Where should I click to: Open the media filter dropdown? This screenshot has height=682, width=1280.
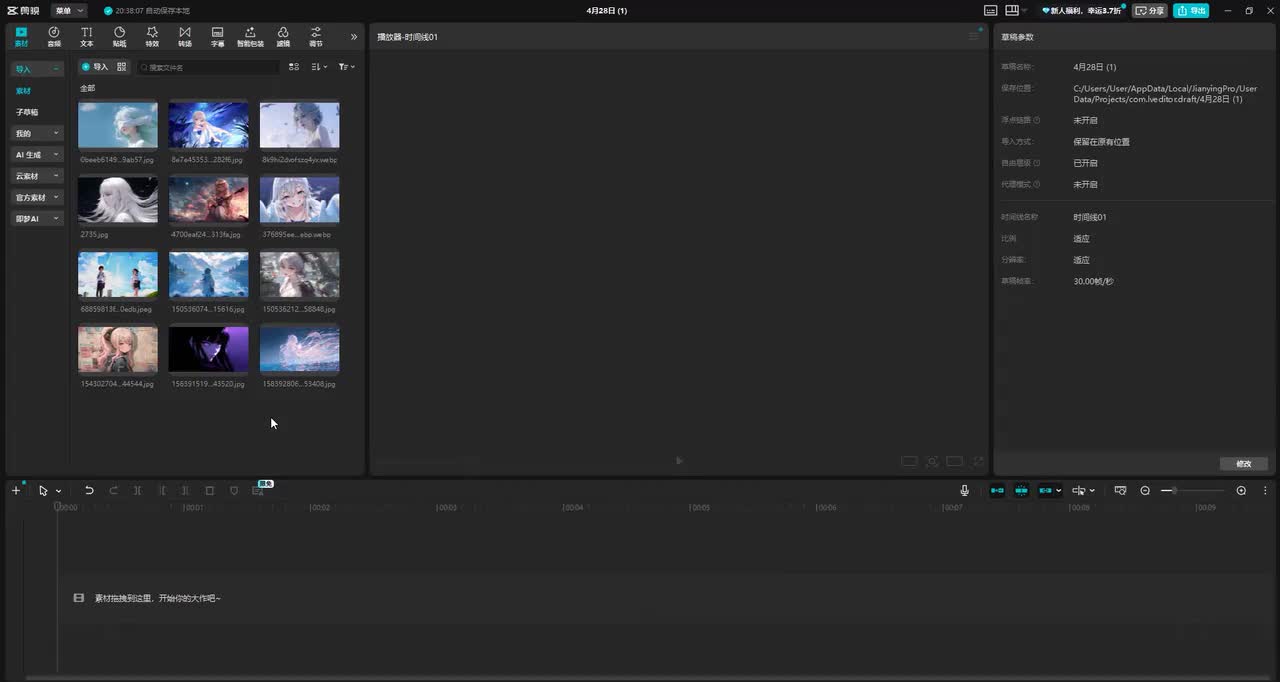(x=346, y=67)
